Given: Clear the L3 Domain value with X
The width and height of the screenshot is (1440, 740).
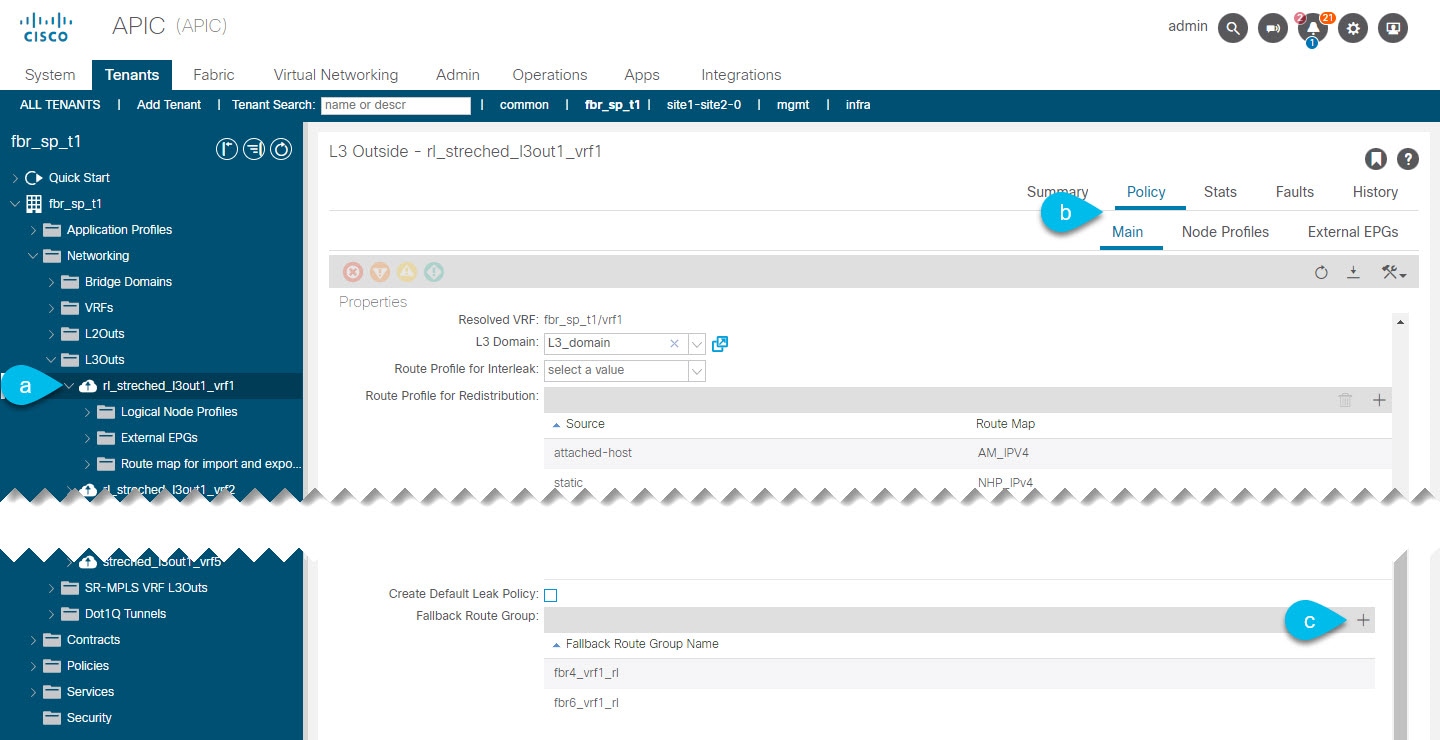Looking at the screenshot, I should [674, 343].
